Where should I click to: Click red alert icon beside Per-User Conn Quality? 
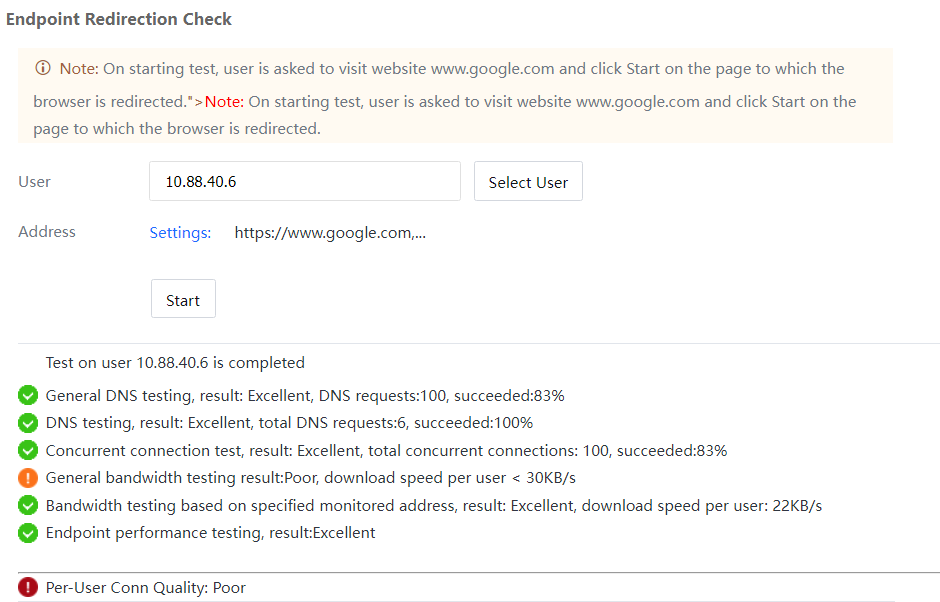[x=28, y=588]
